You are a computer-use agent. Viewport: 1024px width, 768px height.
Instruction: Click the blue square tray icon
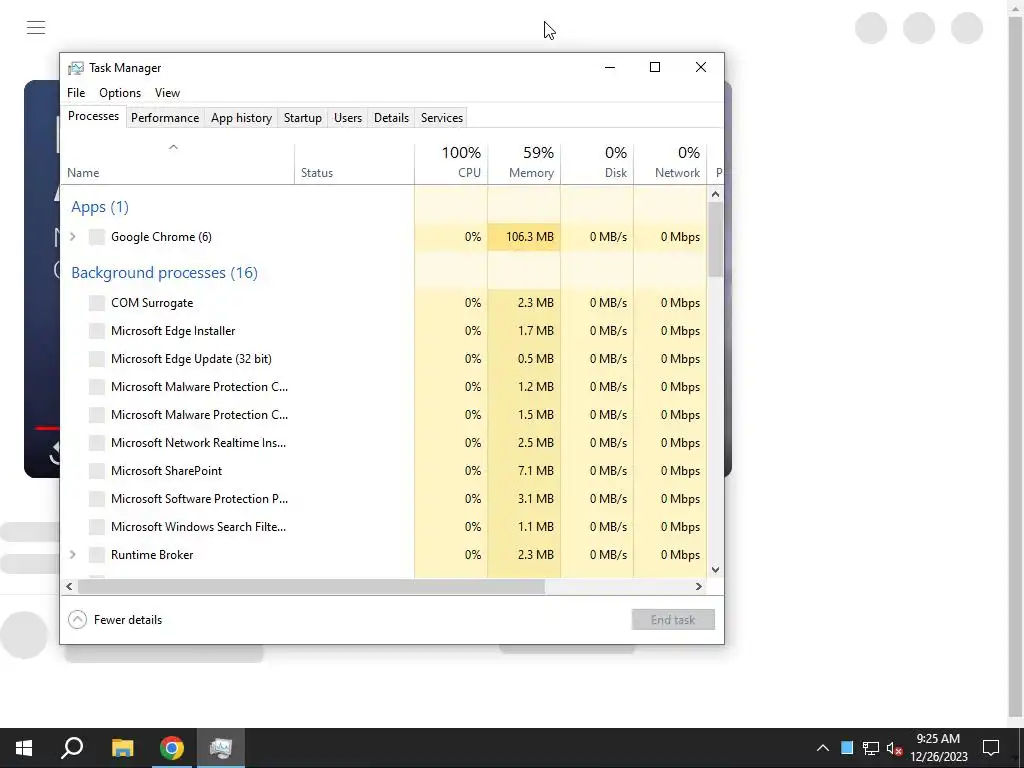click(x=847, y=748)
